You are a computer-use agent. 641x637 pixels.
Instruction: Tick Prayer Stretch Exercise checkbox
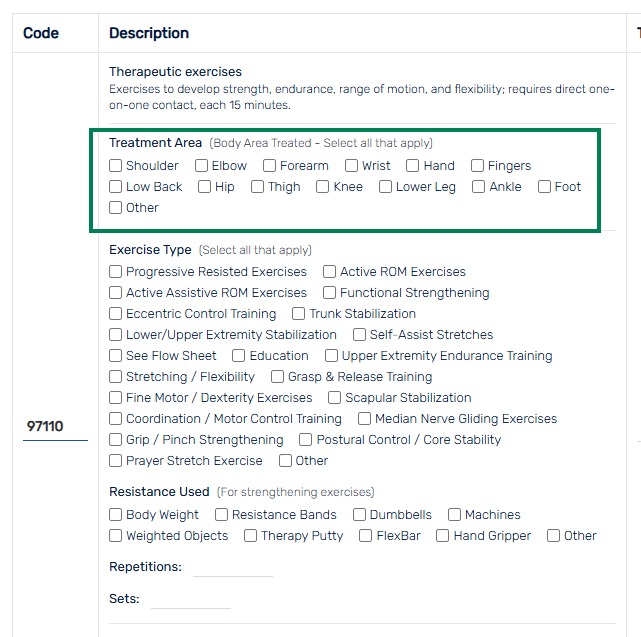[x=115, y=461]
